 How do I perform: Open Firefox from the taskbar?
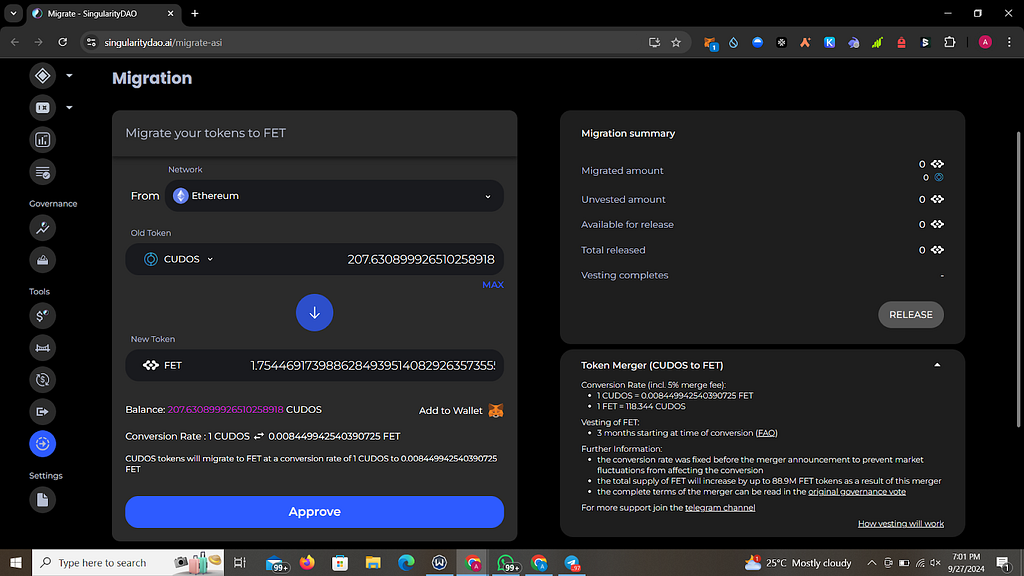(306, 562)
